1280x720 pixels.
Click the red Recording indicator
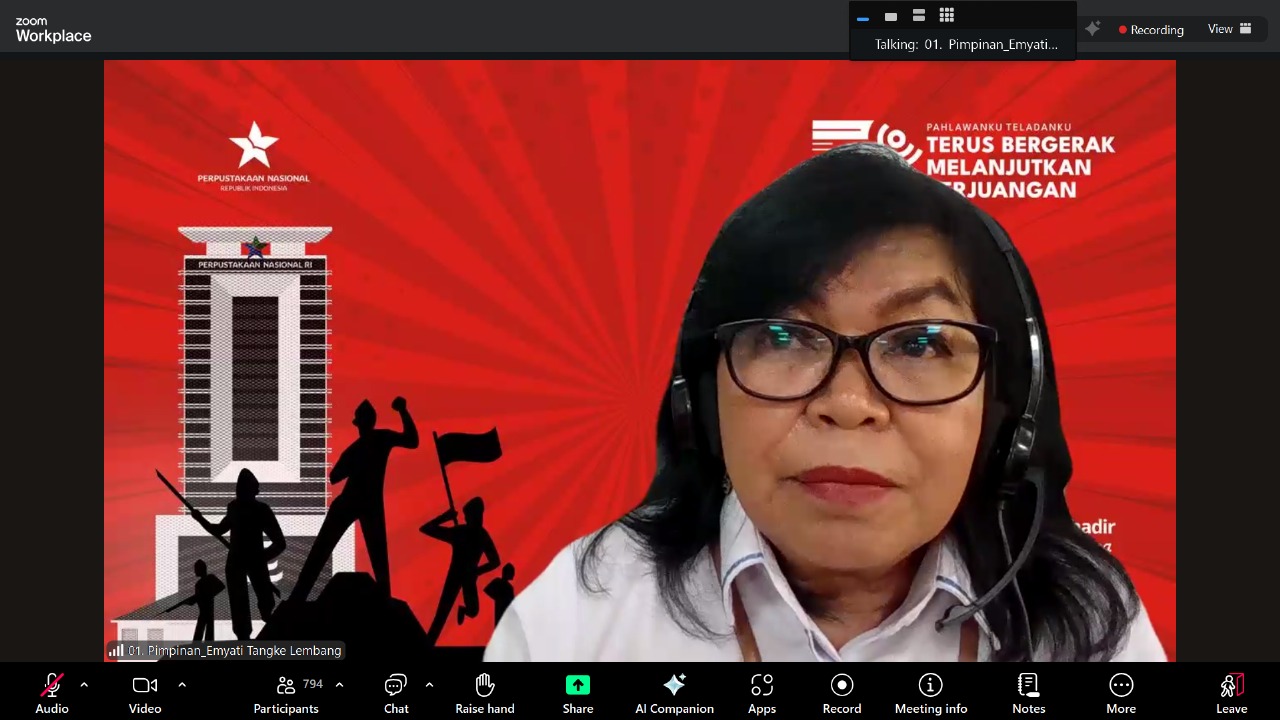tap(1151, 30)
